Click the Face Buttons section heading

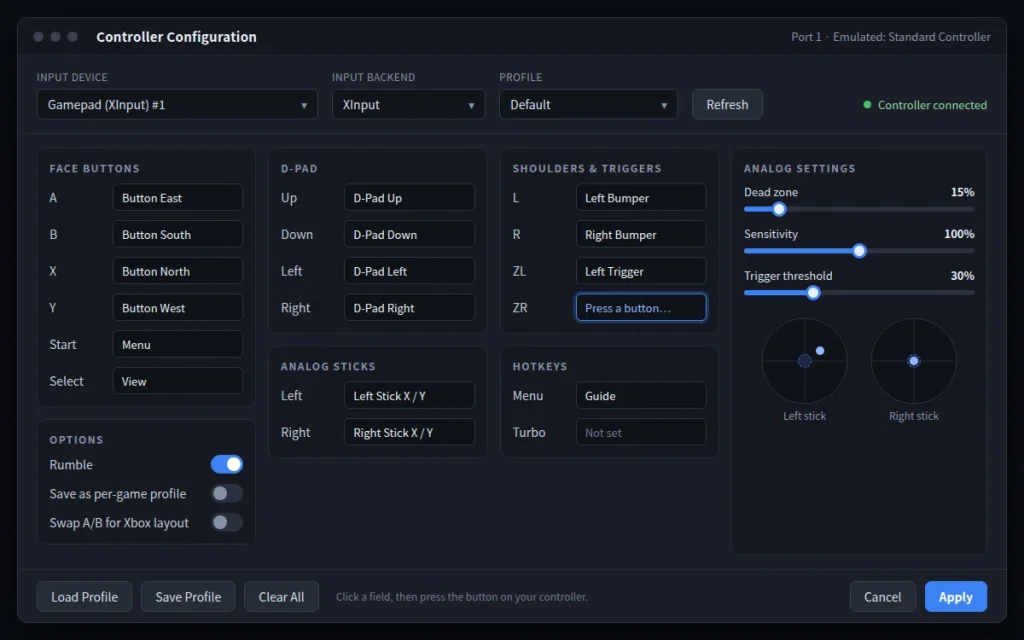tap(94, 168)
